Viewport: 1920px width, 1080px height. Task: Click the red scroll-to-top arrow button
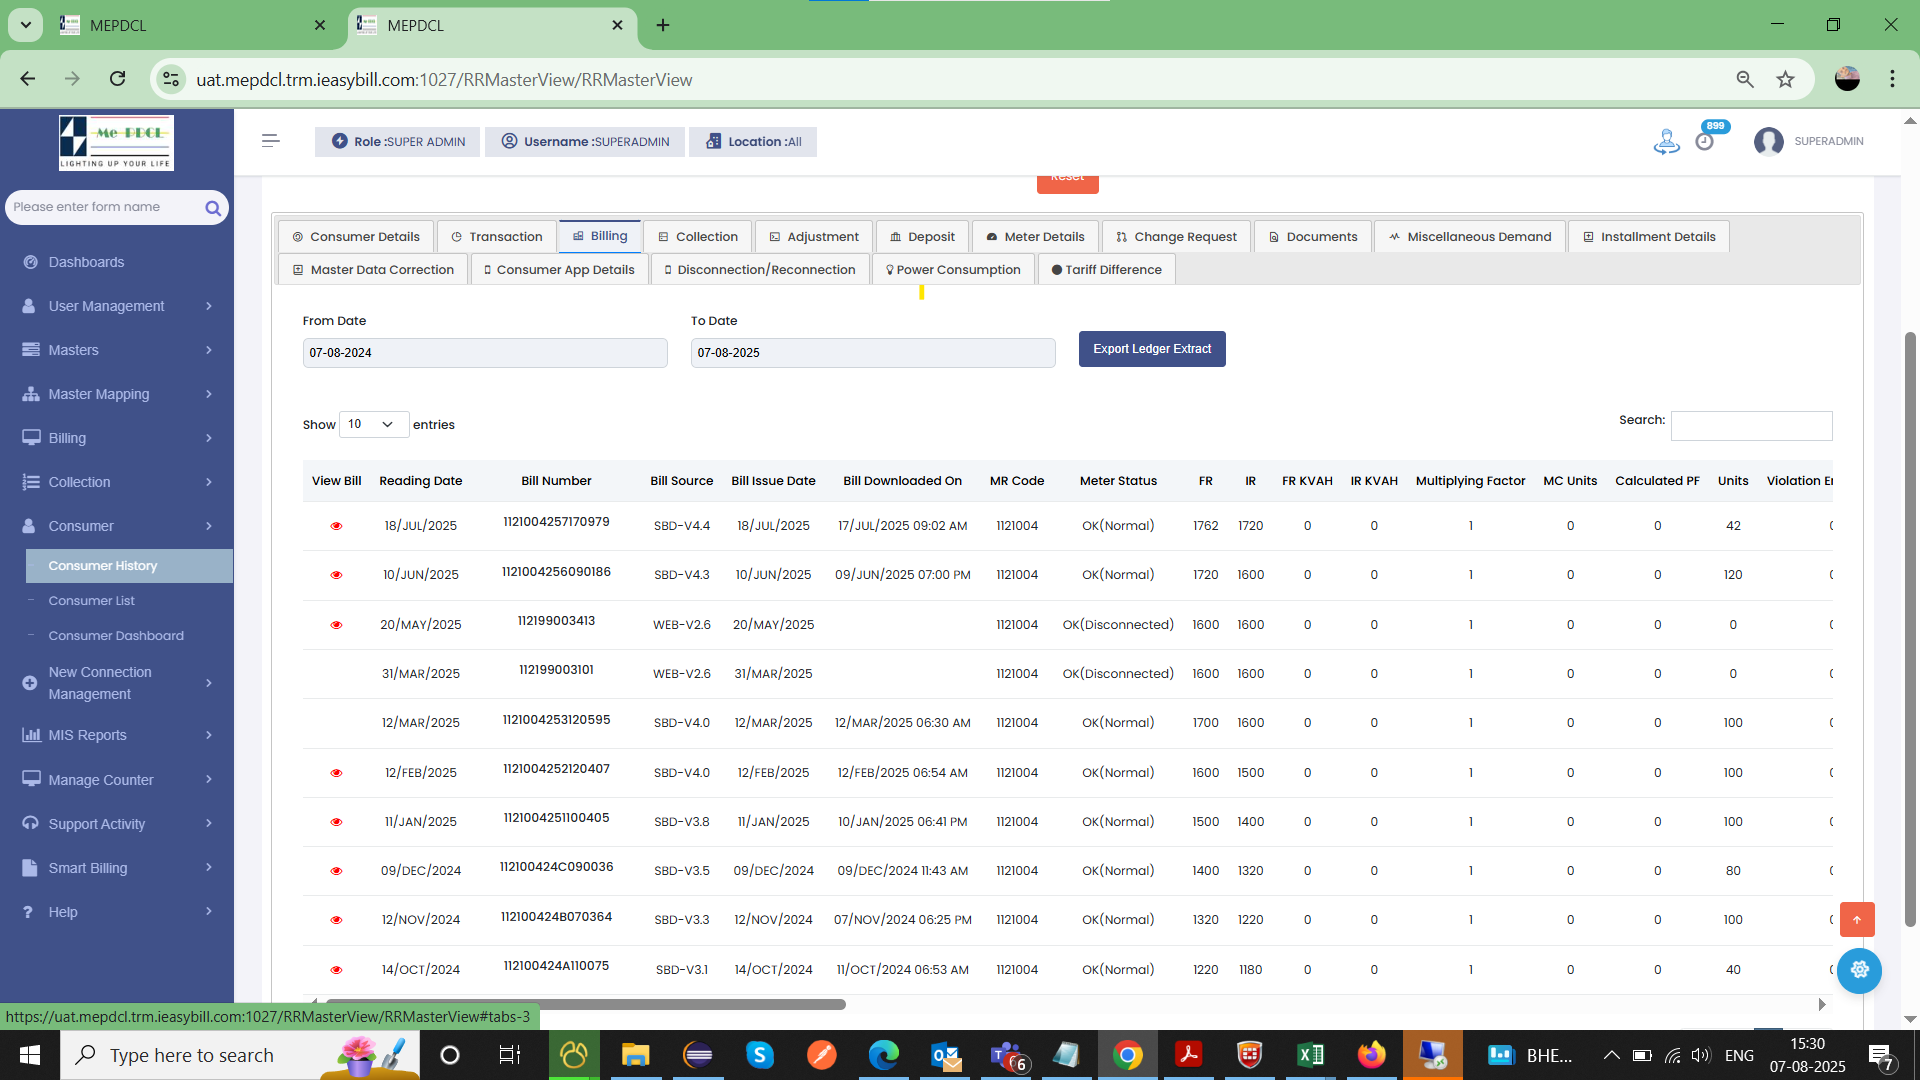(1857, 920)
